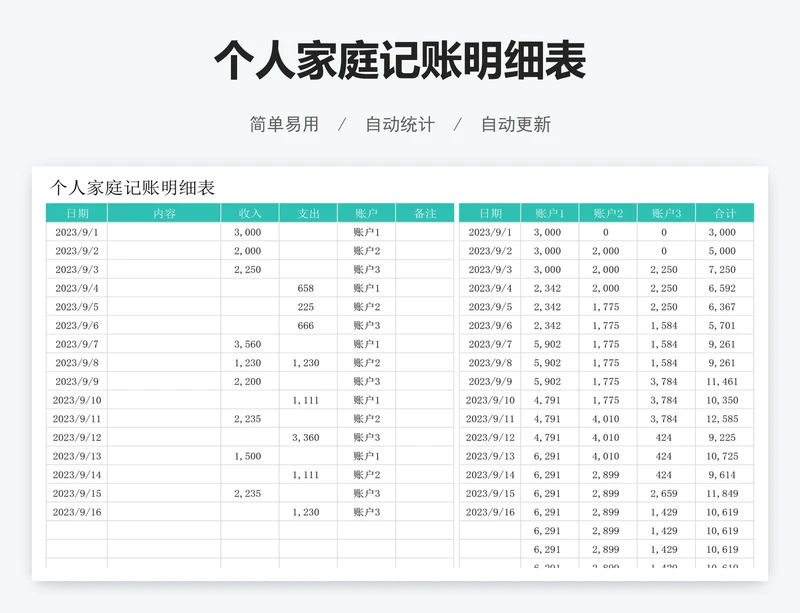800x613 pixels.
Task: Select the 日期 header next to 账户1
Action: point(490,213)
